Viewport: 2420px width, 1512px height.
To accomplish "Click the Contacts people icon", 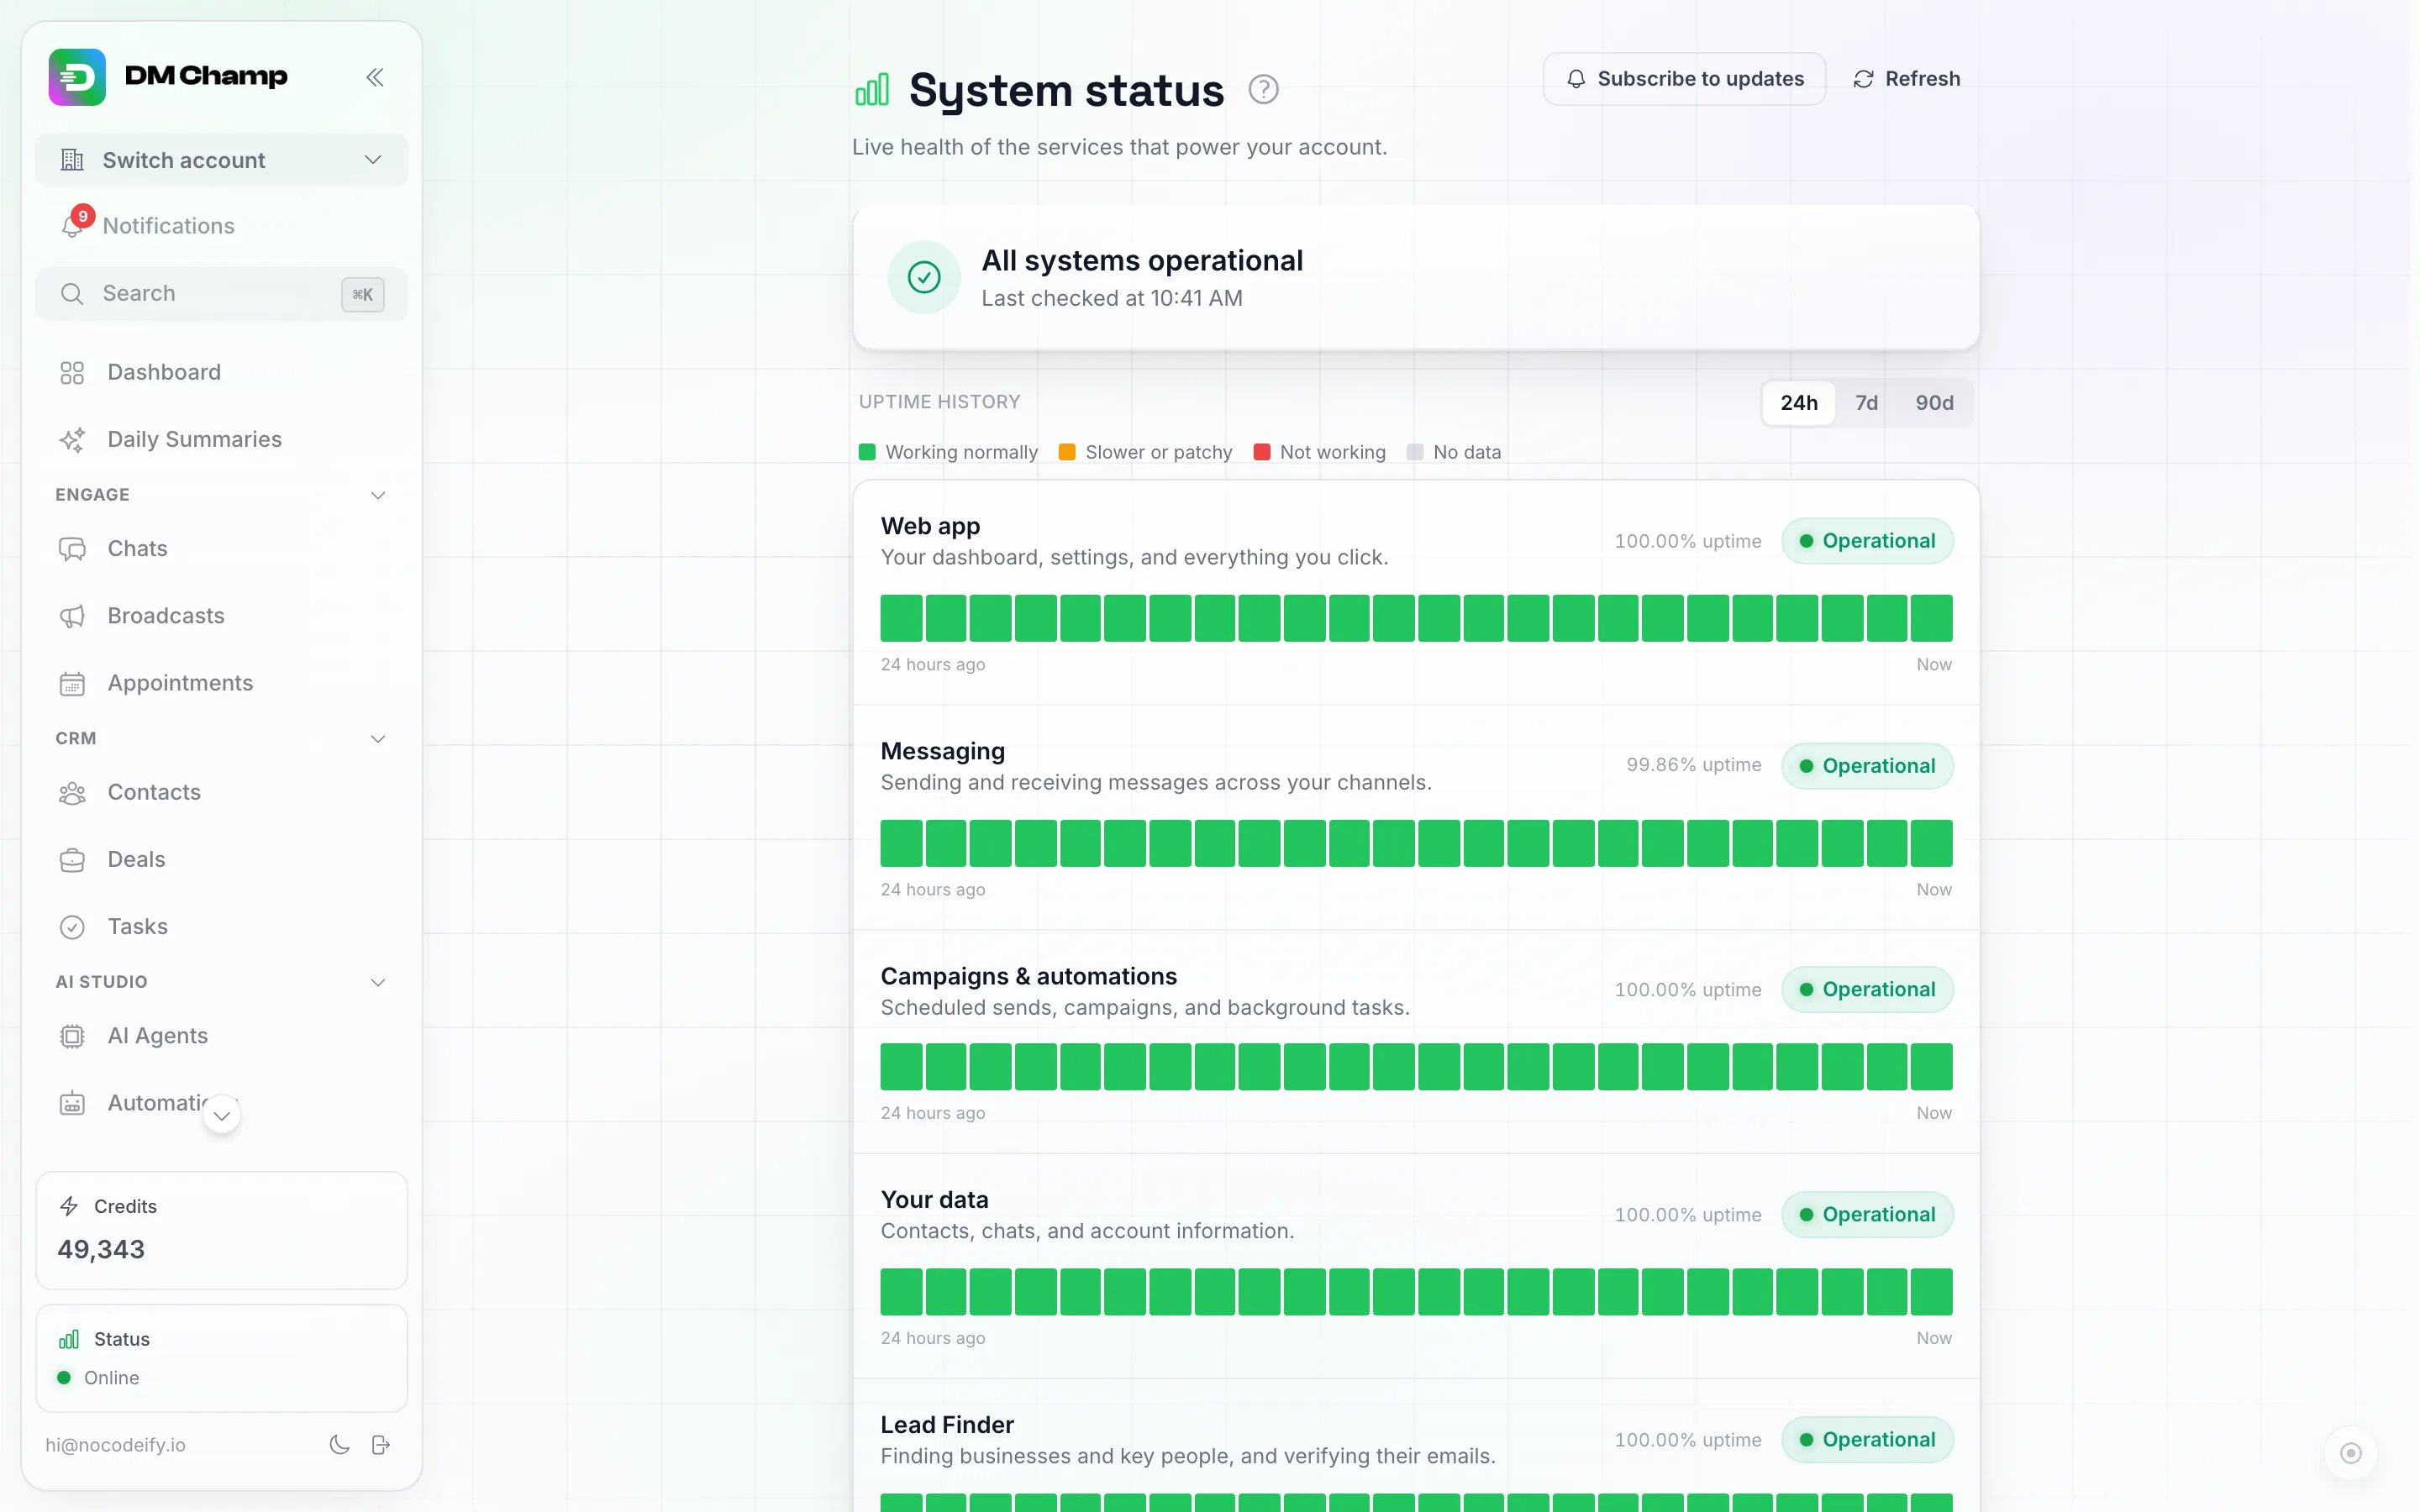I will 72,793.
